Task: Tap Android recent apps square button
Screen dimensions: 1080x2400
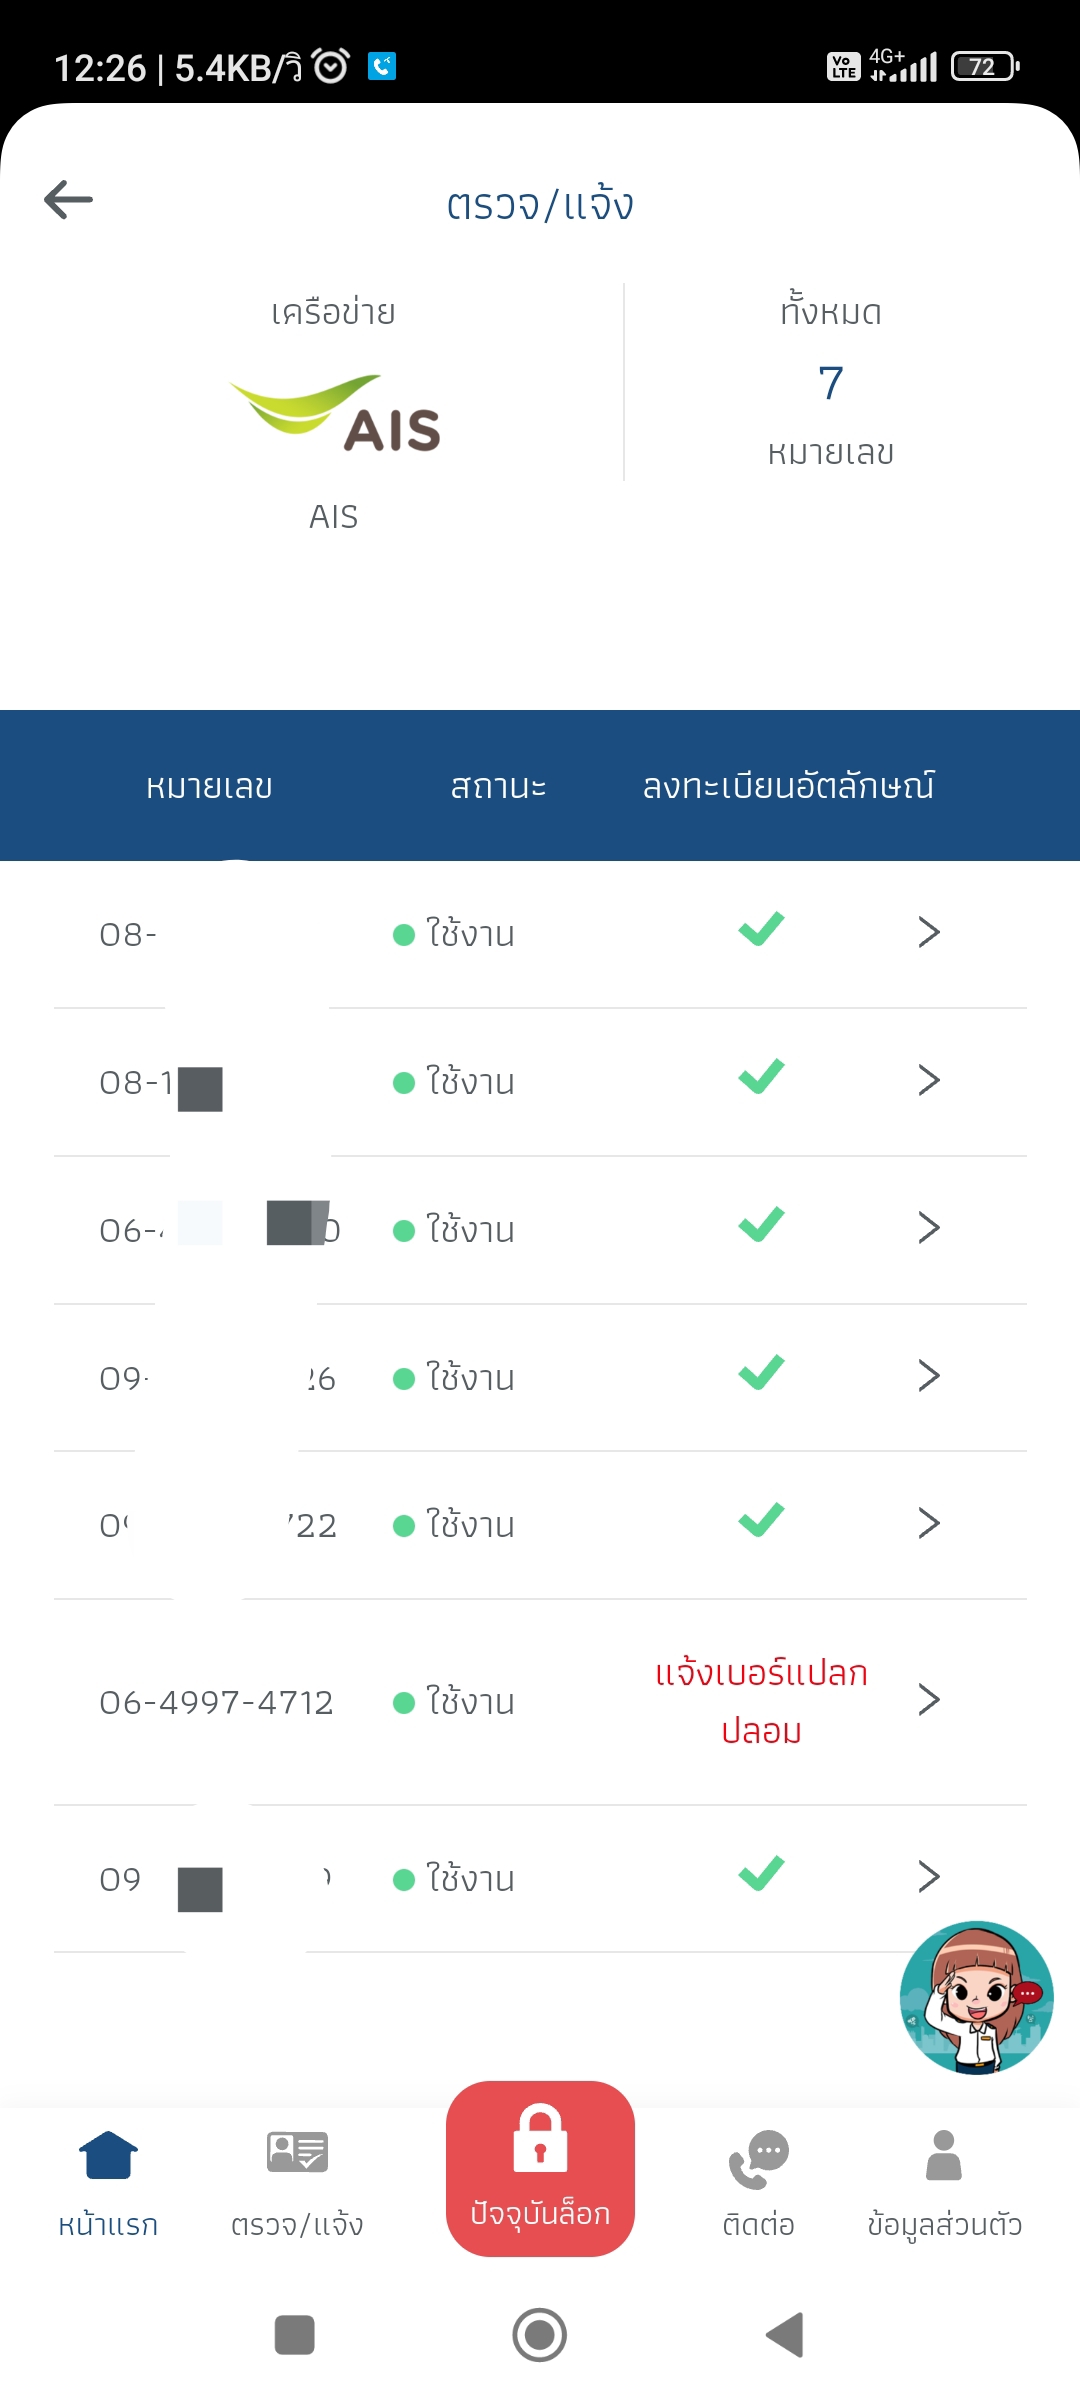Action: 294,2335
